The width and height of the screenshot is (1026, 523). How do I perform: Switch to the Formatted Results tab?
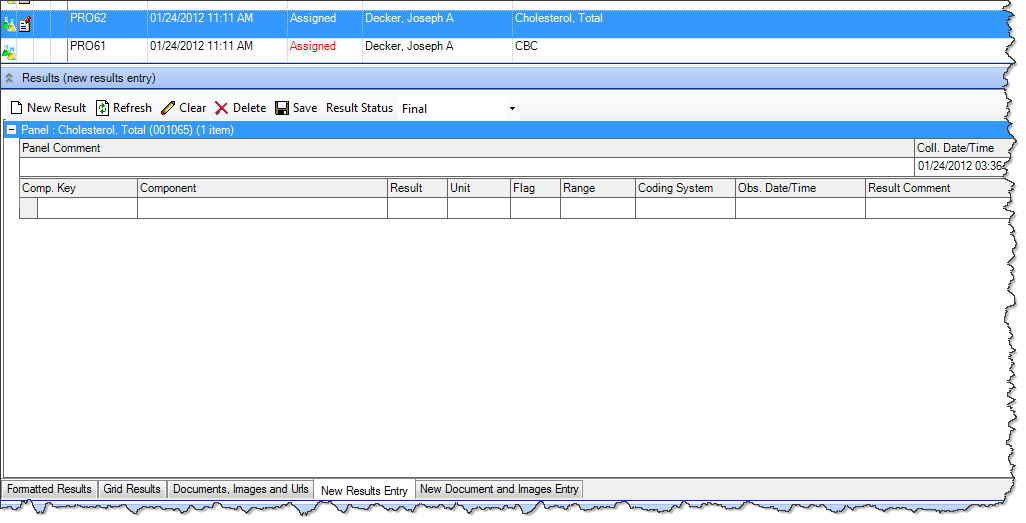click(x=49, y=489)
